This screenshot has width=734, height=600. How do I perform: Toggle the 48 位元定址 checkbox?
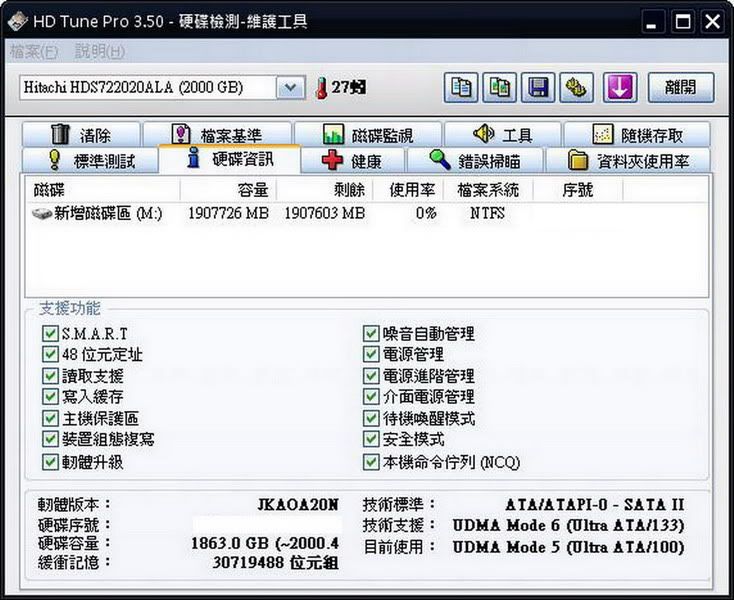(50, 354)
